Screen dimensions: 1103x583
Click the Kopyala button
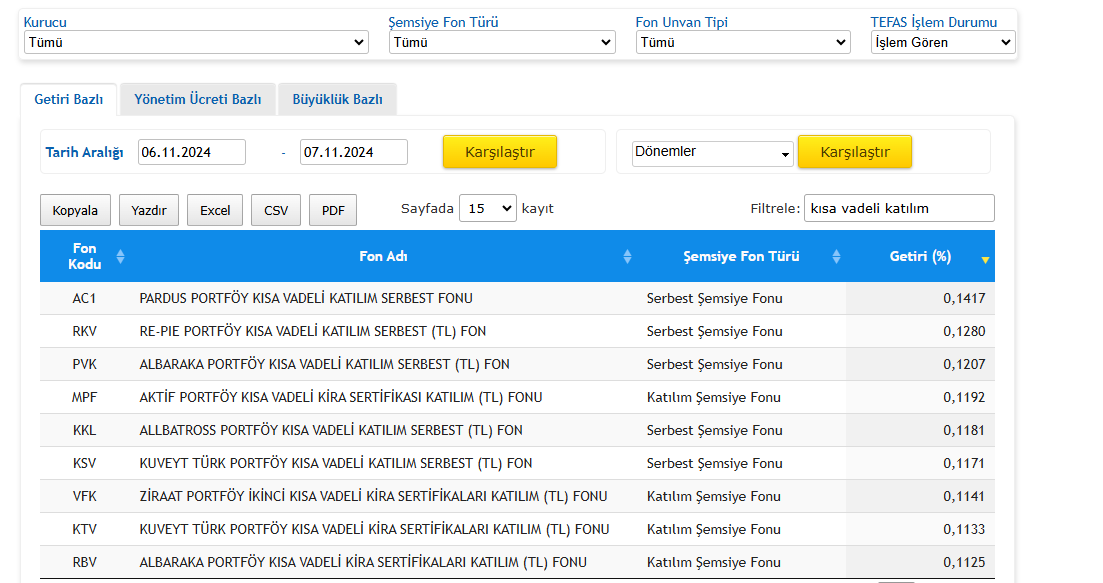(x=75, y=210)
